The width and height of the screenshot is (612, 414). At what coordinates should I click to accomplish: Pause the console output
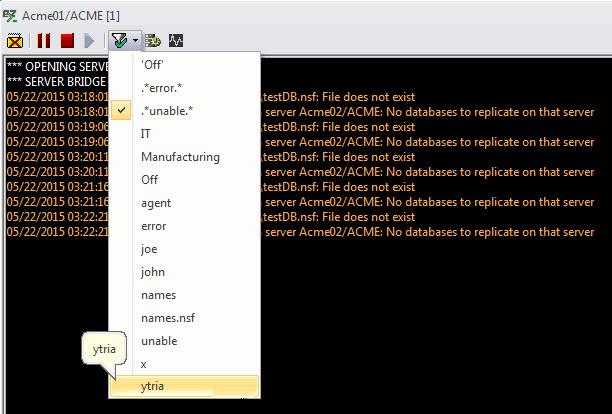[x=44, y=41]
